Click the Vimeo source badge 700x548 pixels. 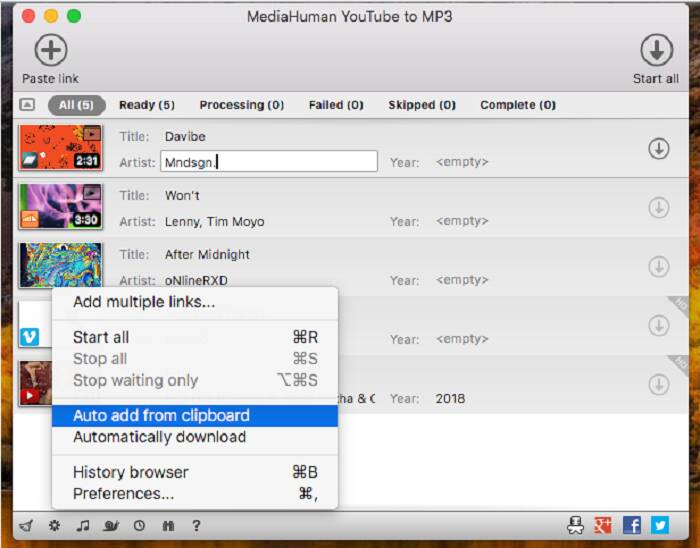29,337
